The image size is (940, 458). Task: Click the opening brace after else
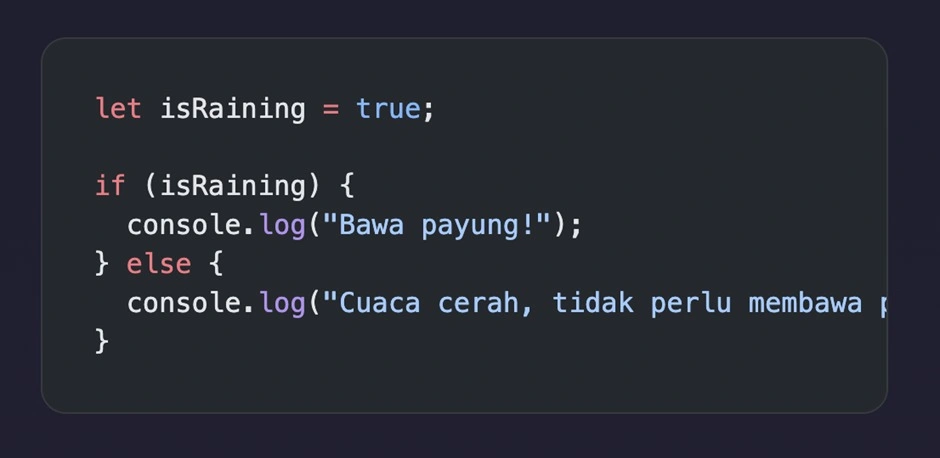pyautogui.click(x=216, y=264)
